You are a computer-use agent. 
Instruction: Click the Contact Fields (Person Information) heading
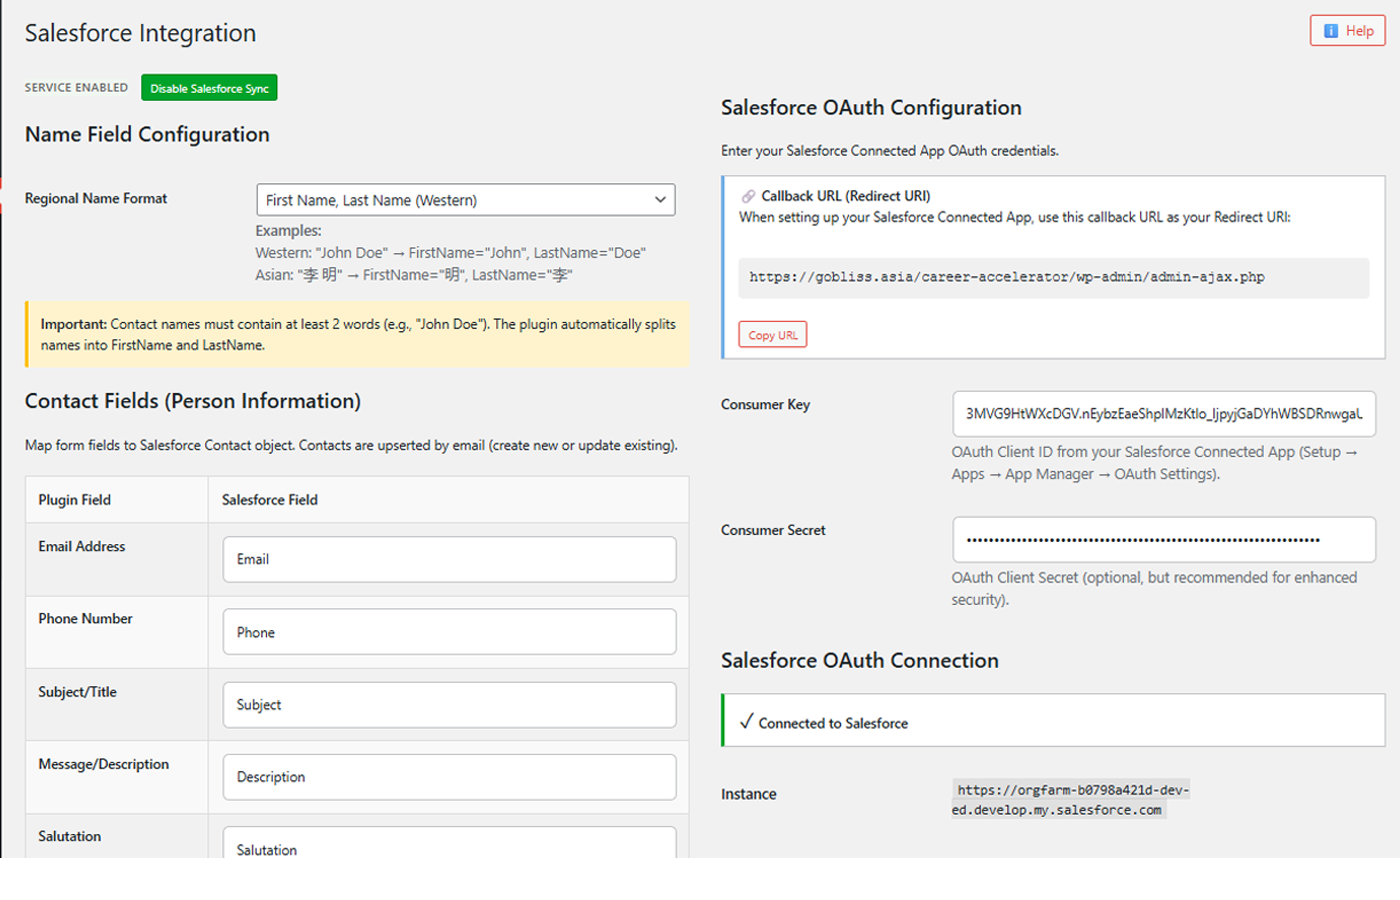pos(193,401)
